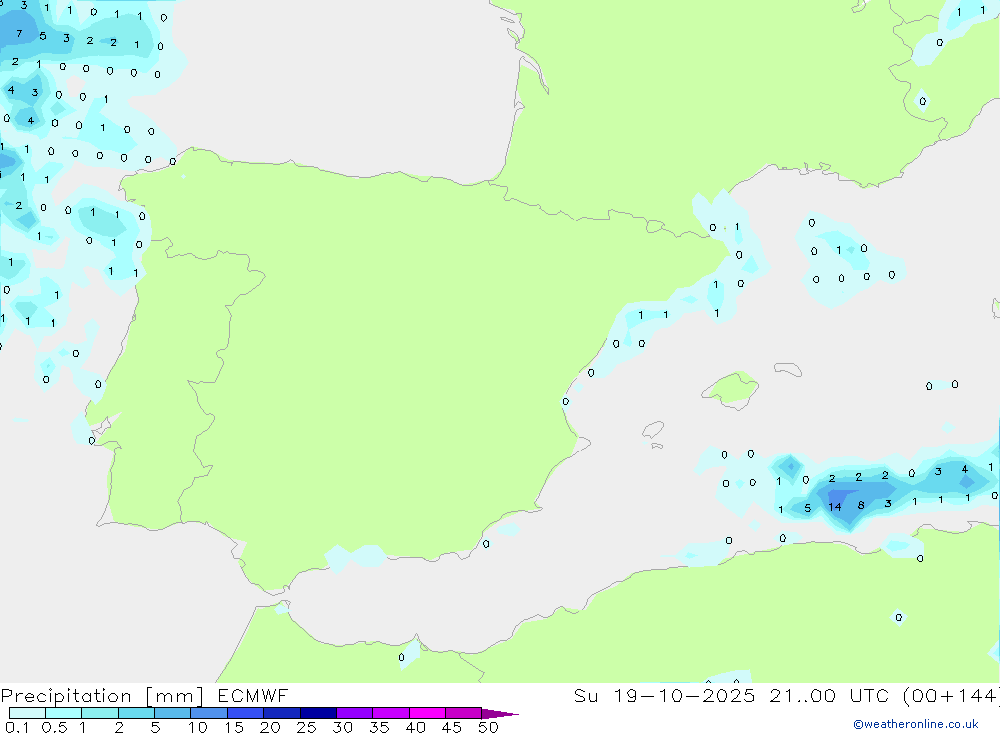The width and height of the screenshot is (1000, 733).
Task: Click the legend label "35"
Action: (379, 727)
